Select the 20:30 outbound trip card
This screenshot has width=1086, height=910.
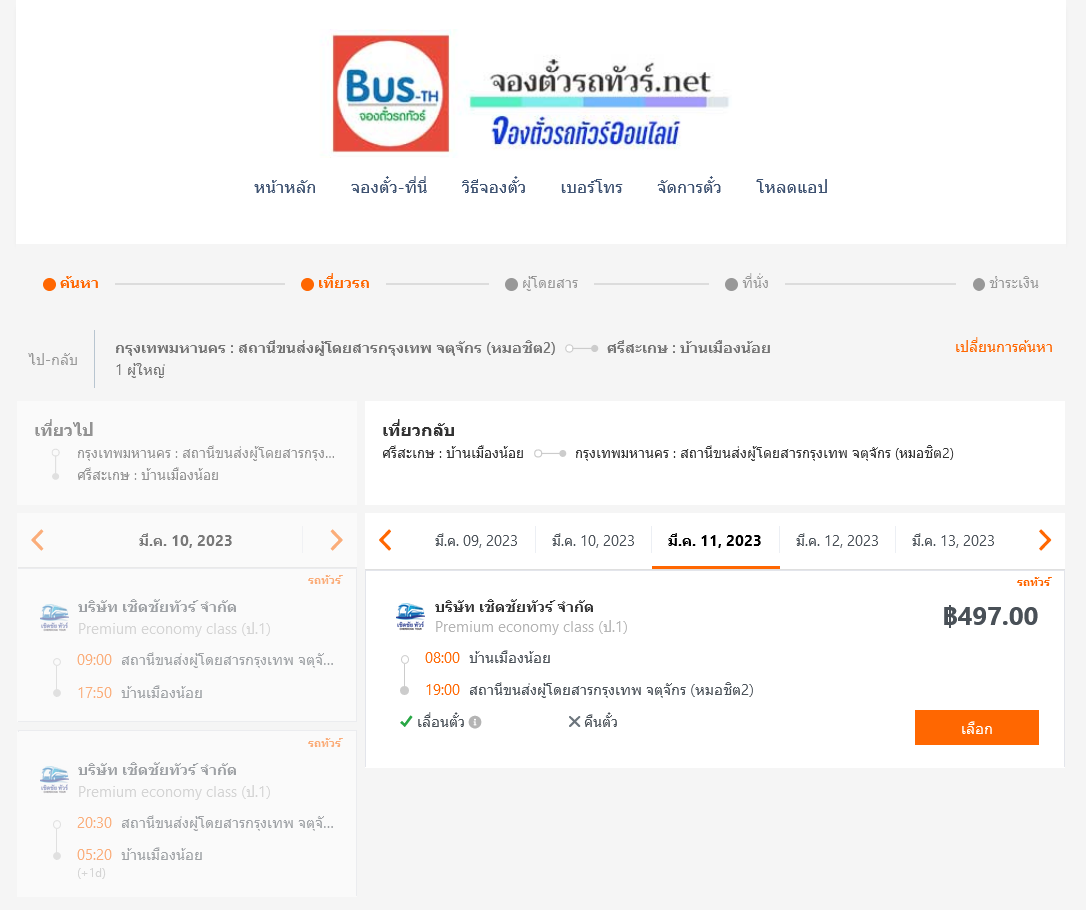pos(187,814)
